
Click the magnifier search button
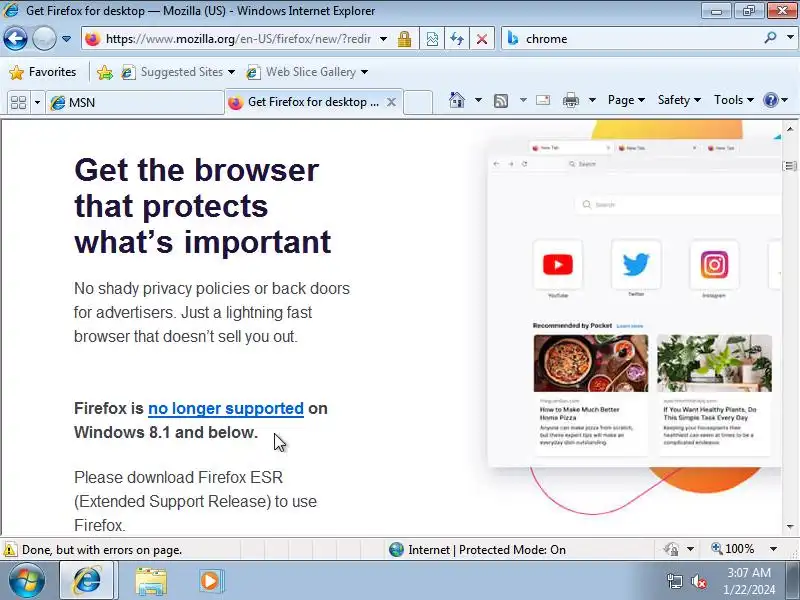coord(770,38)
